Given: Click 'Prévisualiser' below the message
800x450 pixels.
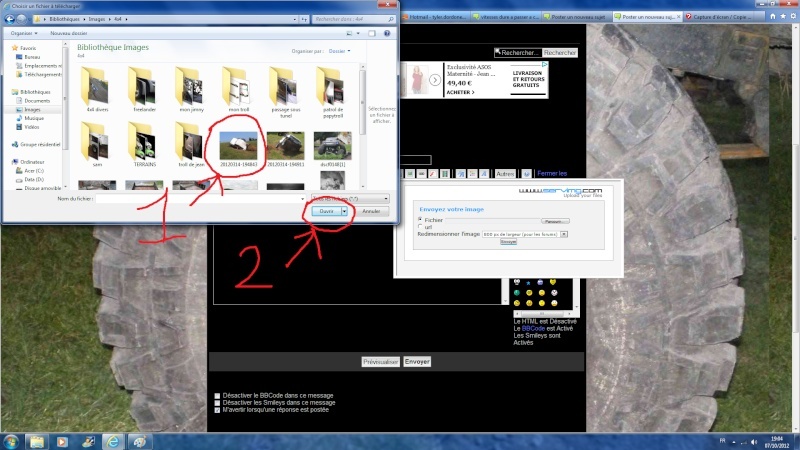Looking at the screenshot, I should (381, 362).
